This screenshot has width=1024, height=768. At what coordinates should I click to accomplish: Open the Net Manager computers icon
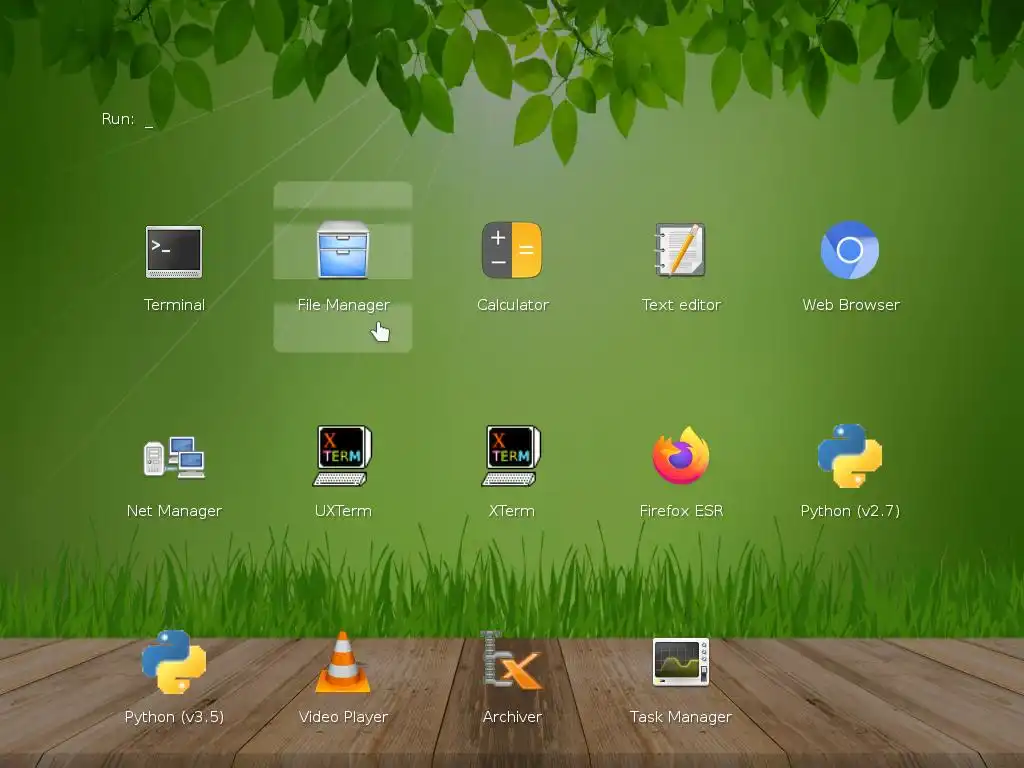click(174, 456)
